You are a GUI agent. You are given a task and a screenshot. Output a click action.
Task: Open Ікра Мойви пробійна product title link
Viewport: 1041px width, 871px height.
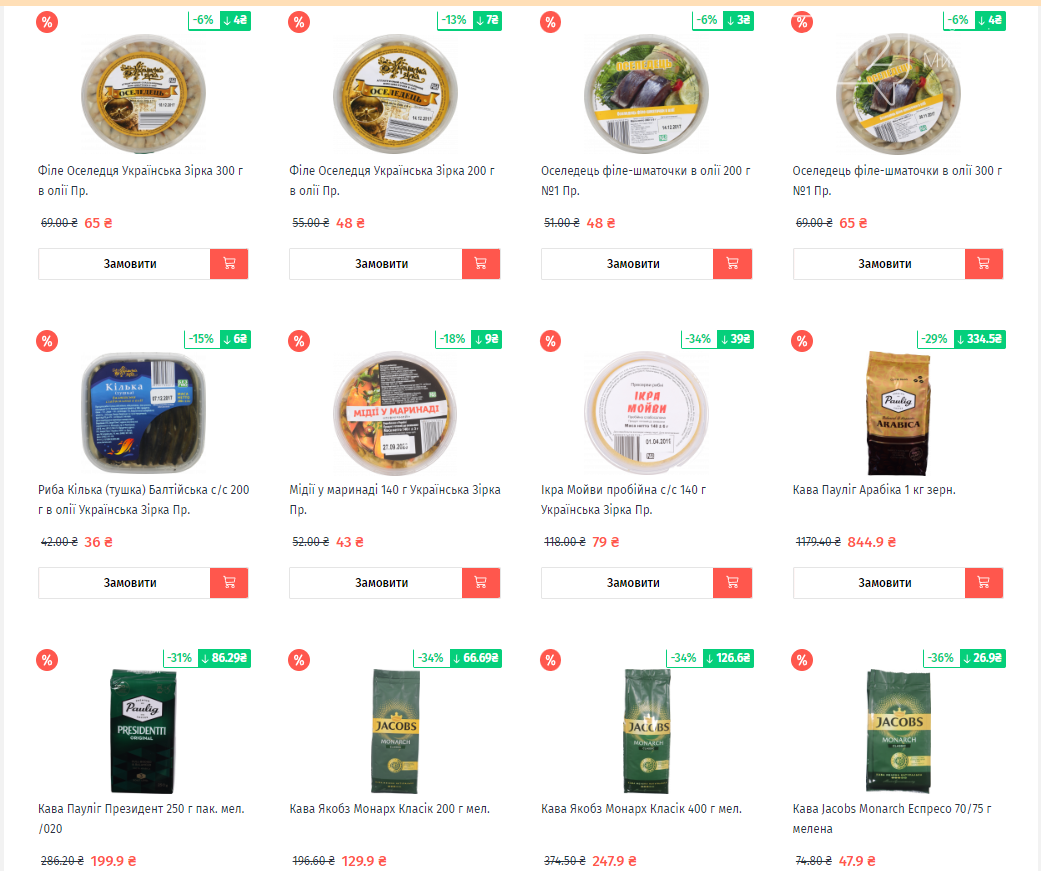click(x=623, y=499)
